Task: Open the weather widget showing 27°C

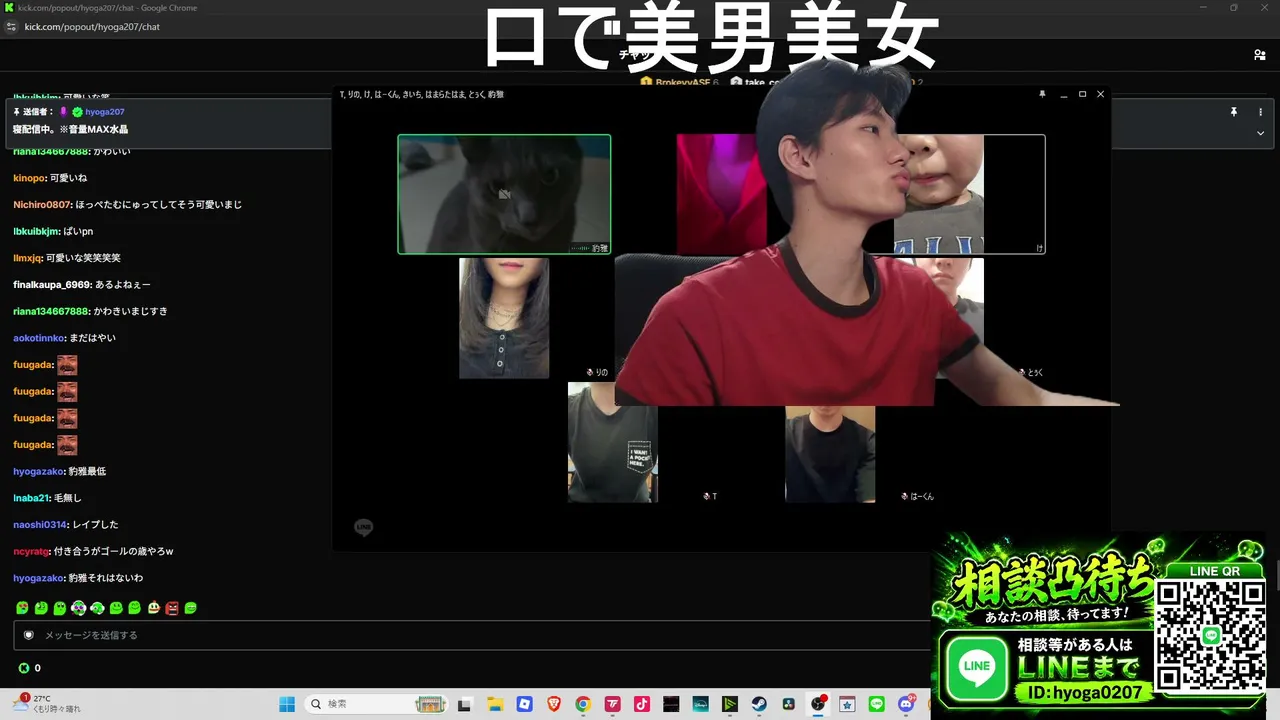Action: coord(46,704)
